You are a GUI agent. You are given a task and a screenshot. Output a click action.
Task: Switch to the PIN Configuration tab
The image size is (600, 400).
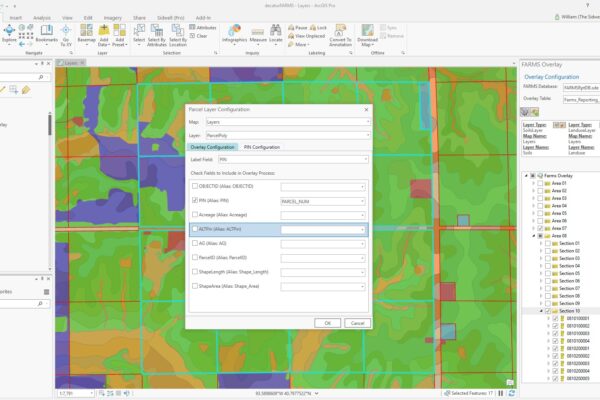[x=262, y=147]
